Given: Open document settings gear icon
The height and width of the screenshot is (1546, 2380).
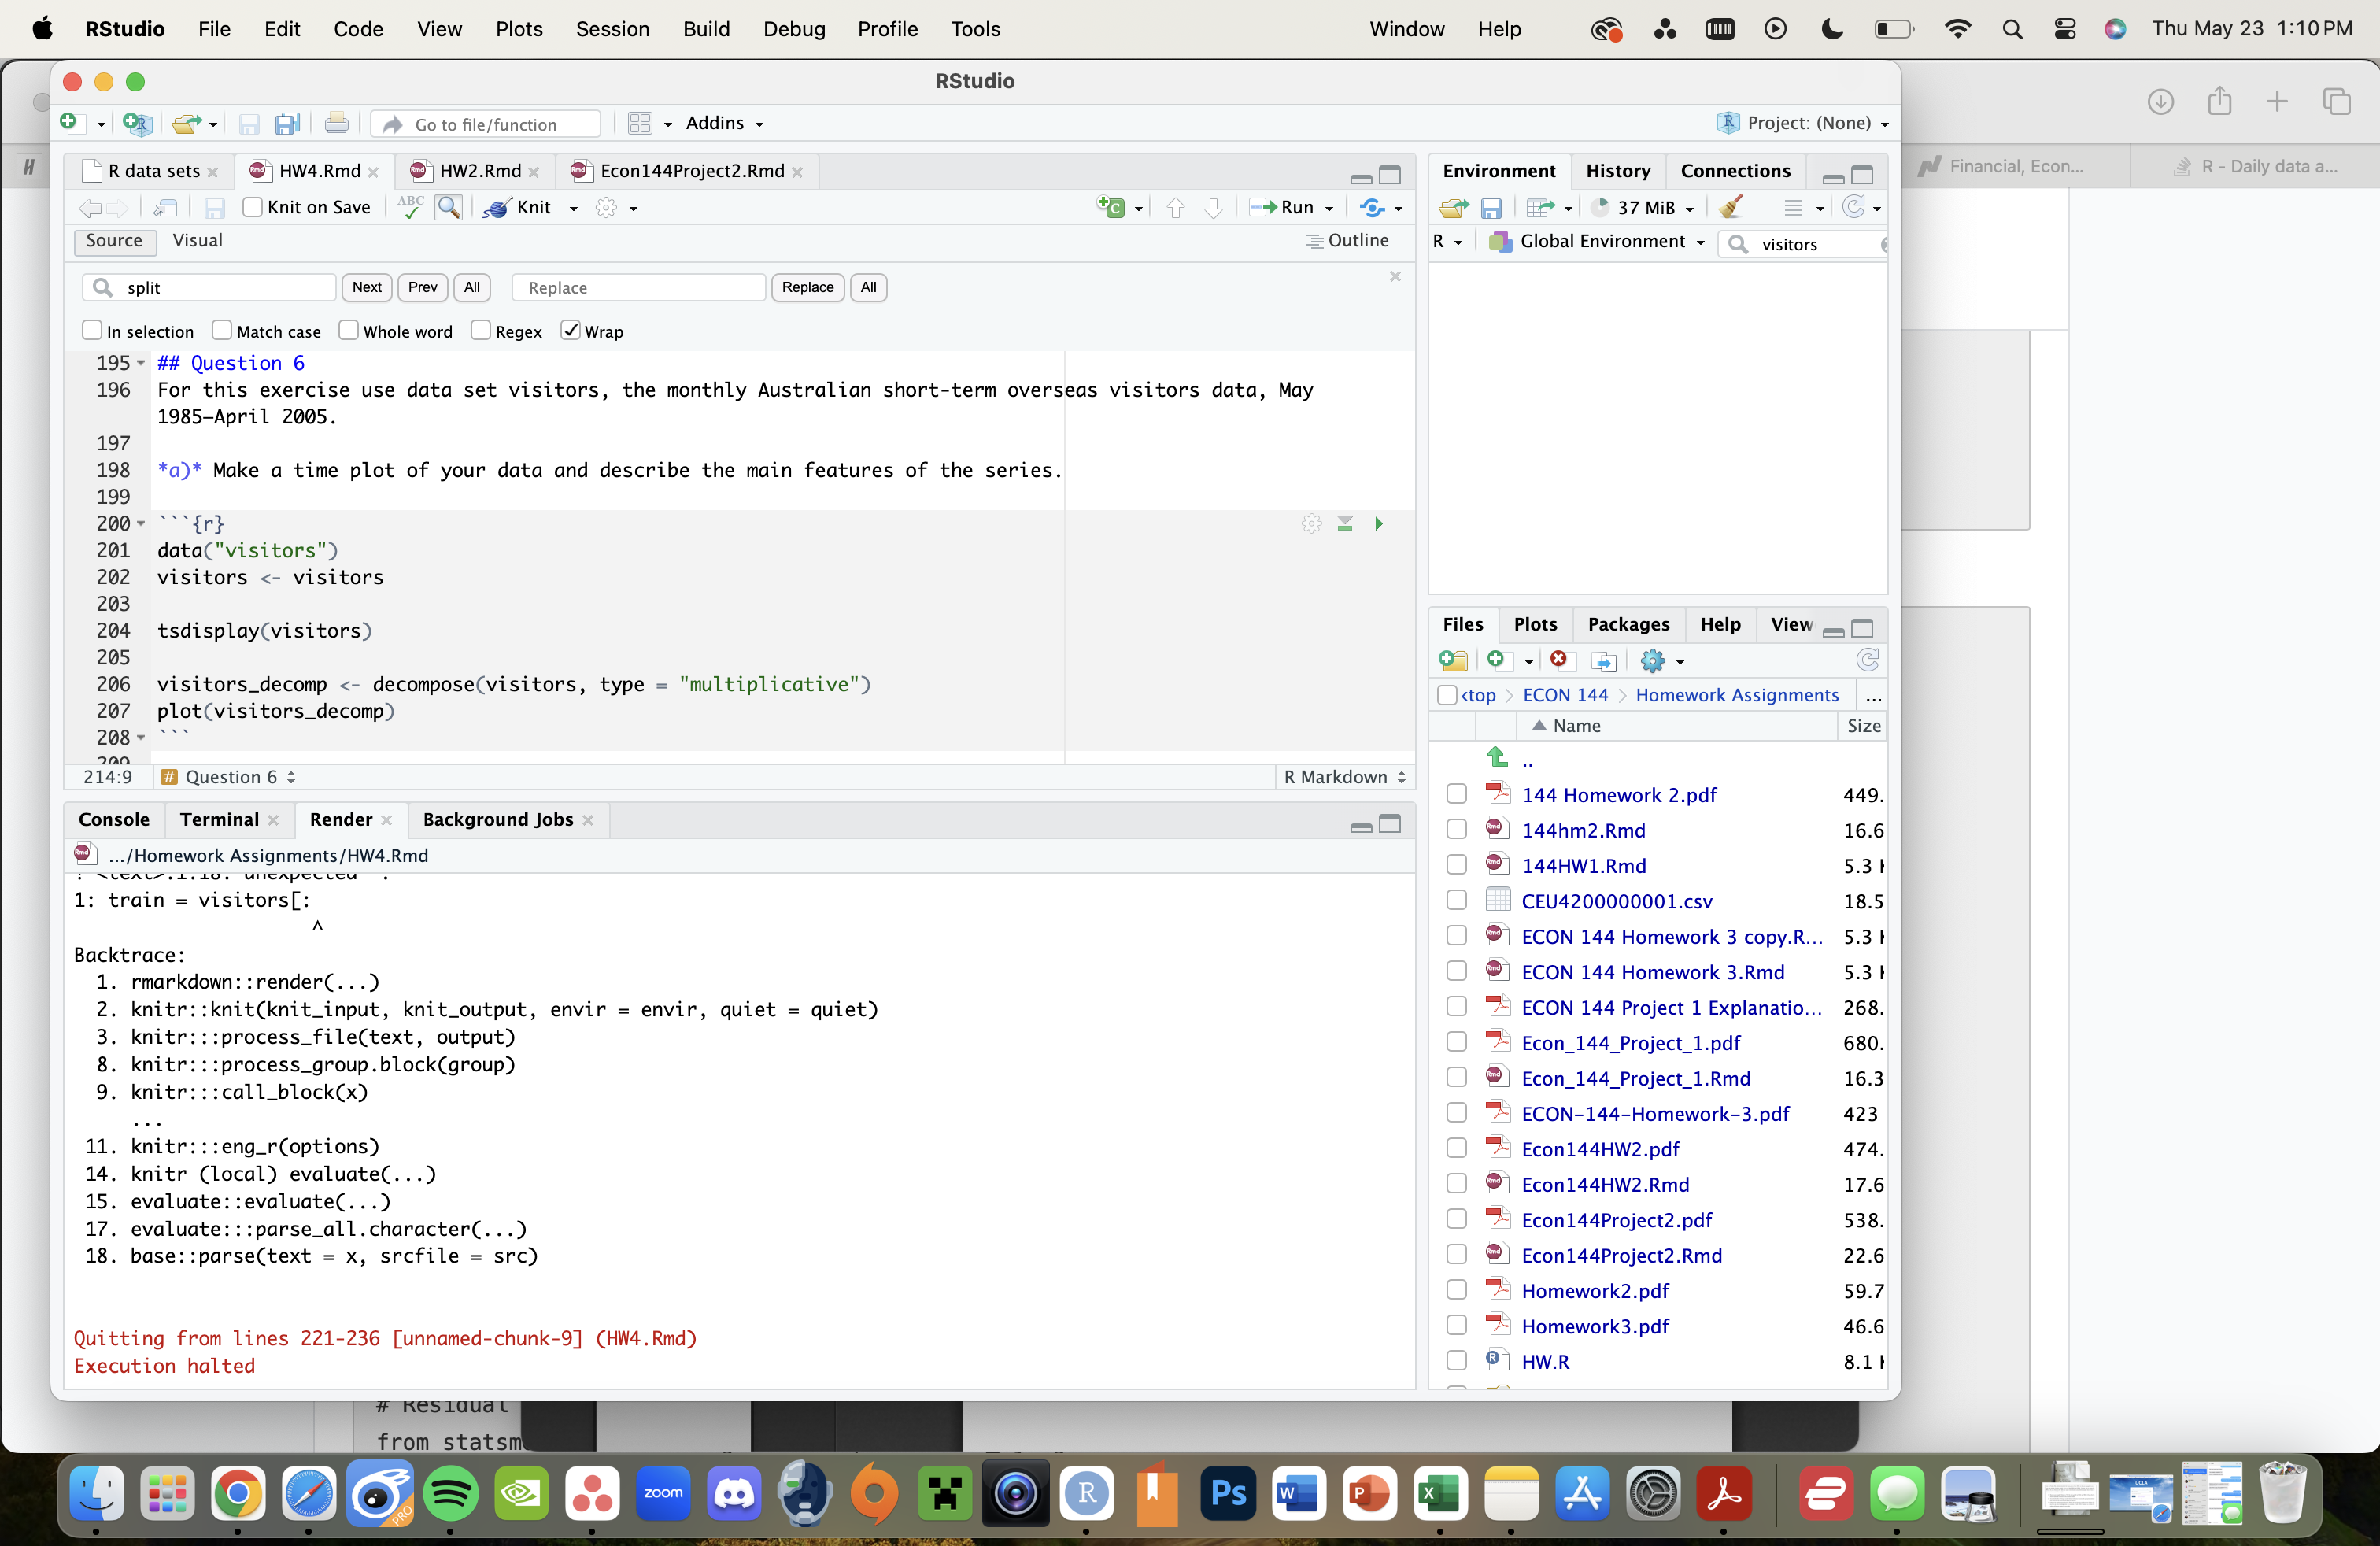Looking at the screenshot, I should click(606, 207).
